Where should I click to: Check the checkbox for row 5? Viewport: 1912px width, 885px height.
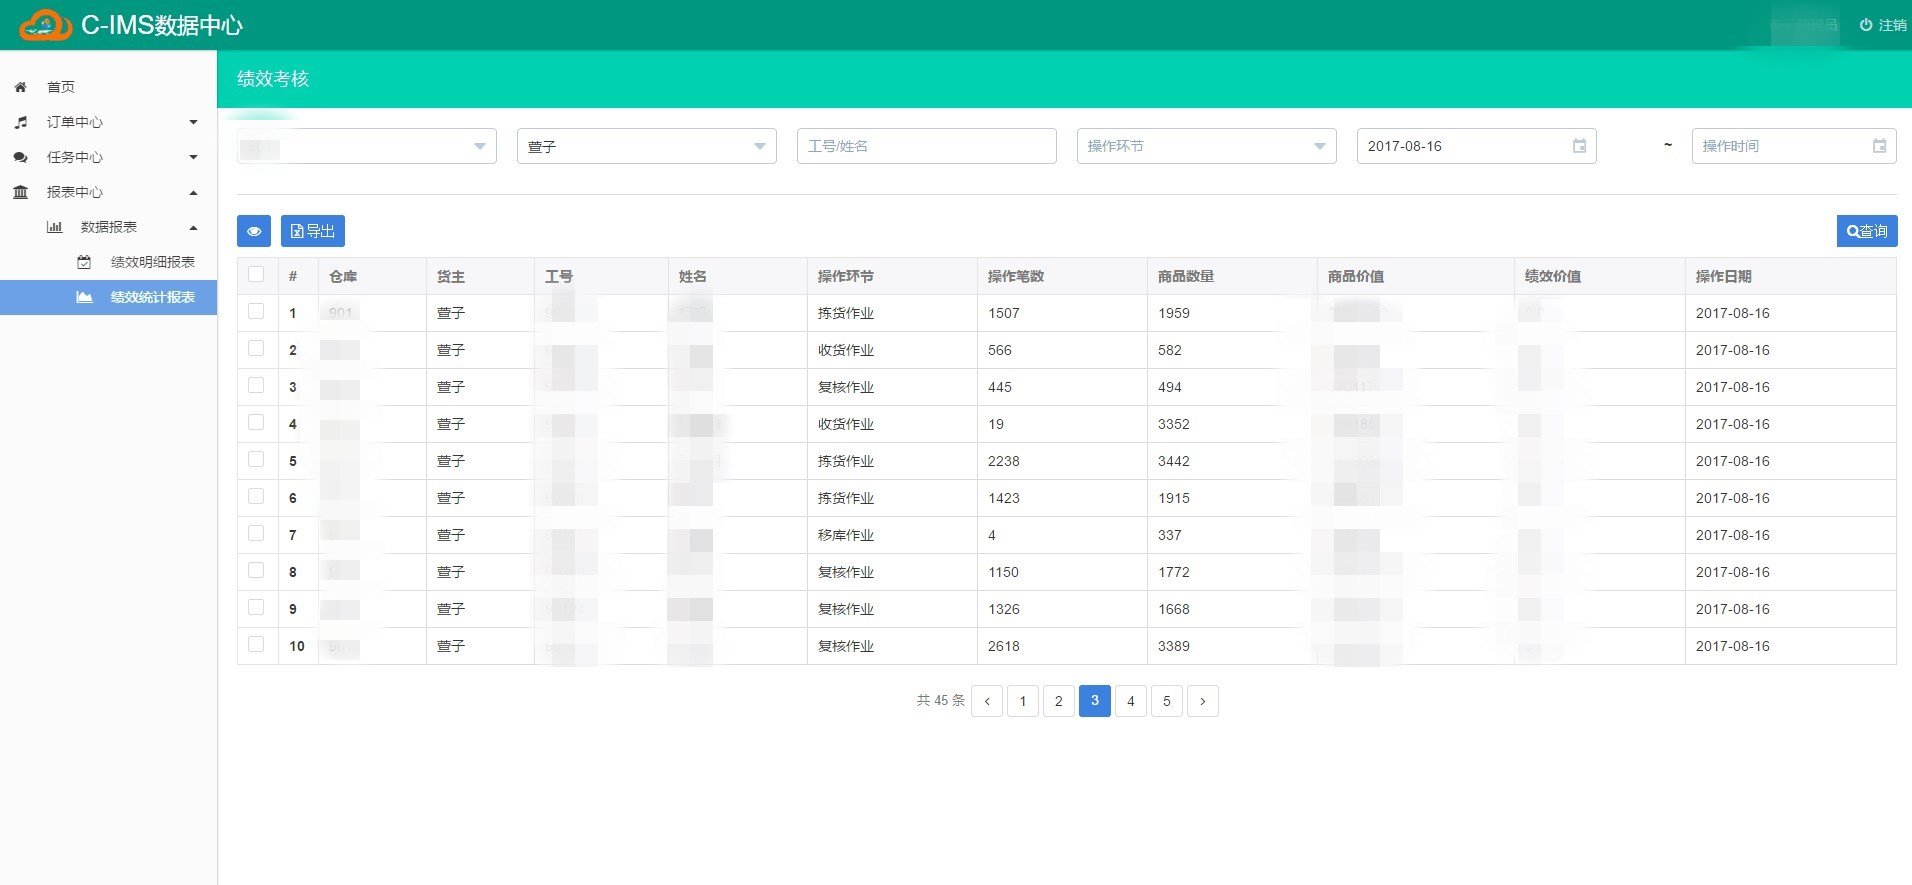click(x=256, y=460)
